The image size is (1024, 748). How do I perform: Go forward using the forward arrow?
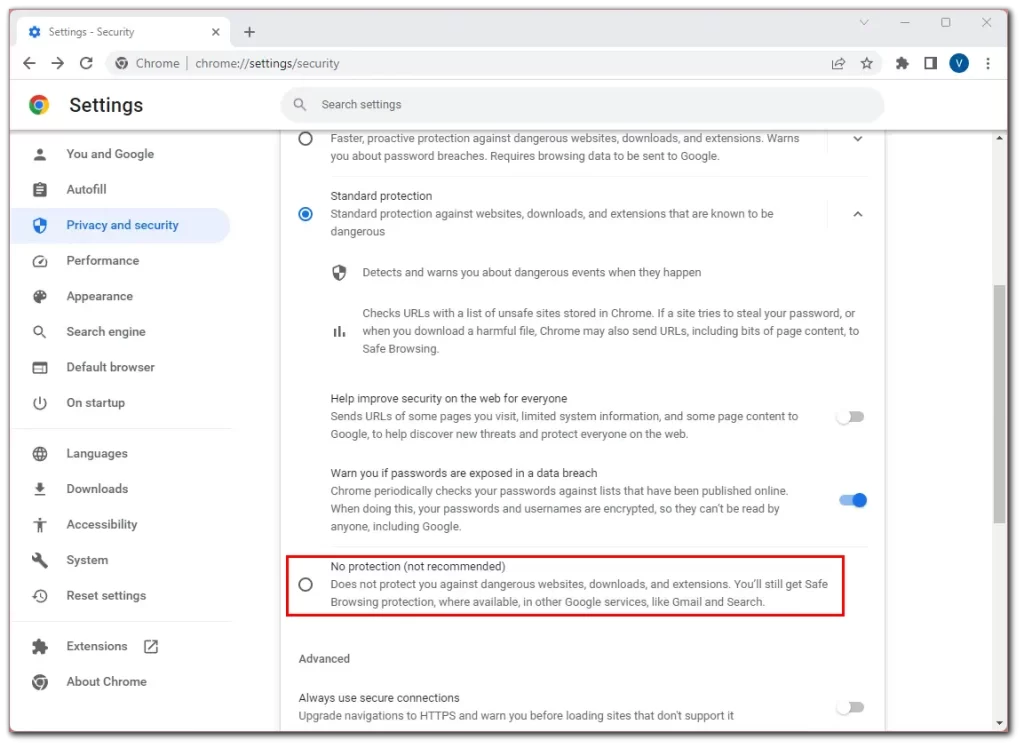point(58,63)
